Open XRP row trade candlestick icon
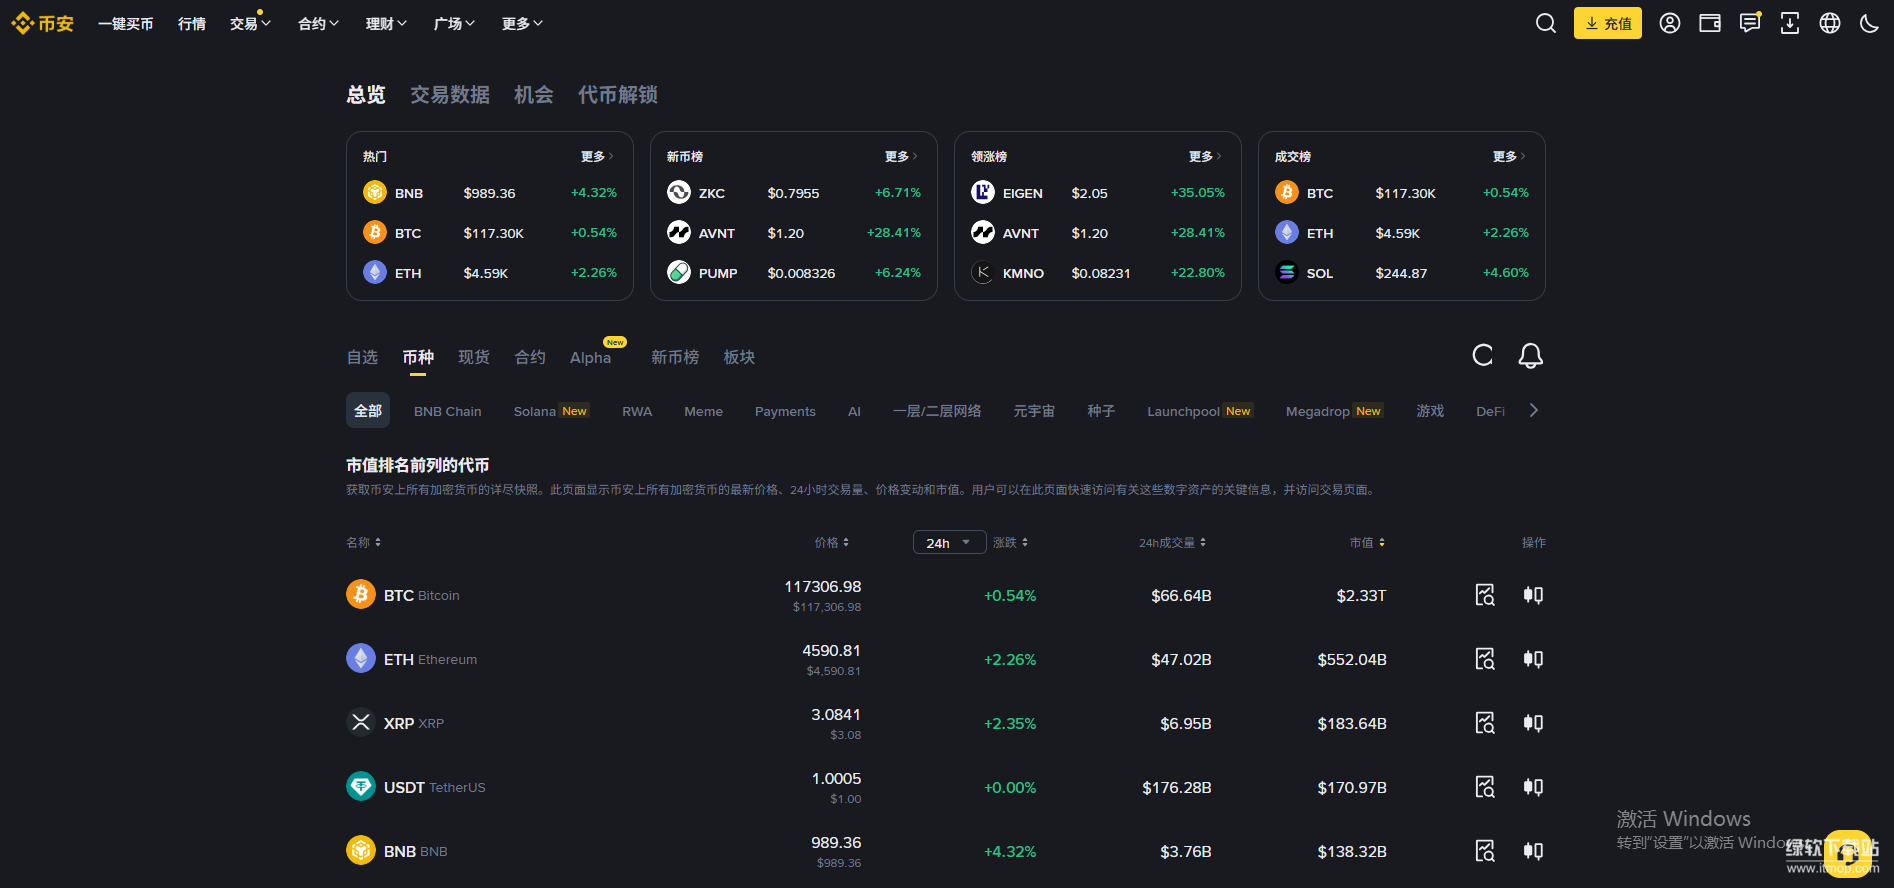Viewport: 1894px width, 888px height. coord(1533,723)
